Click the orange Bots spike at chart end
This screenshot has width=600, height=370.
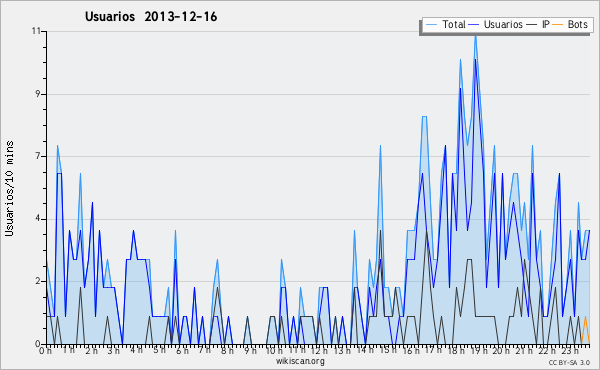tap(585, 317)
